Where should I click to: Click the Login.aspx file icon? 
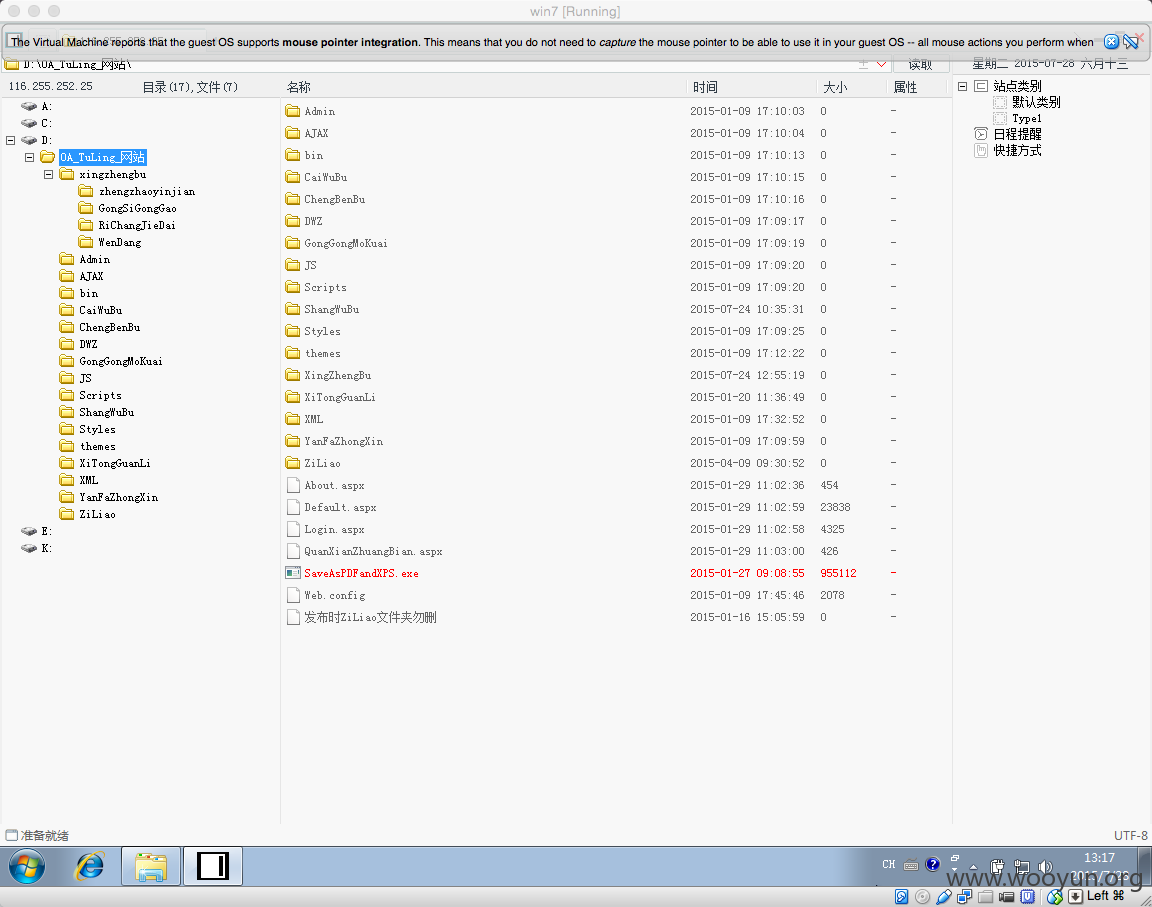click(293, 529)
